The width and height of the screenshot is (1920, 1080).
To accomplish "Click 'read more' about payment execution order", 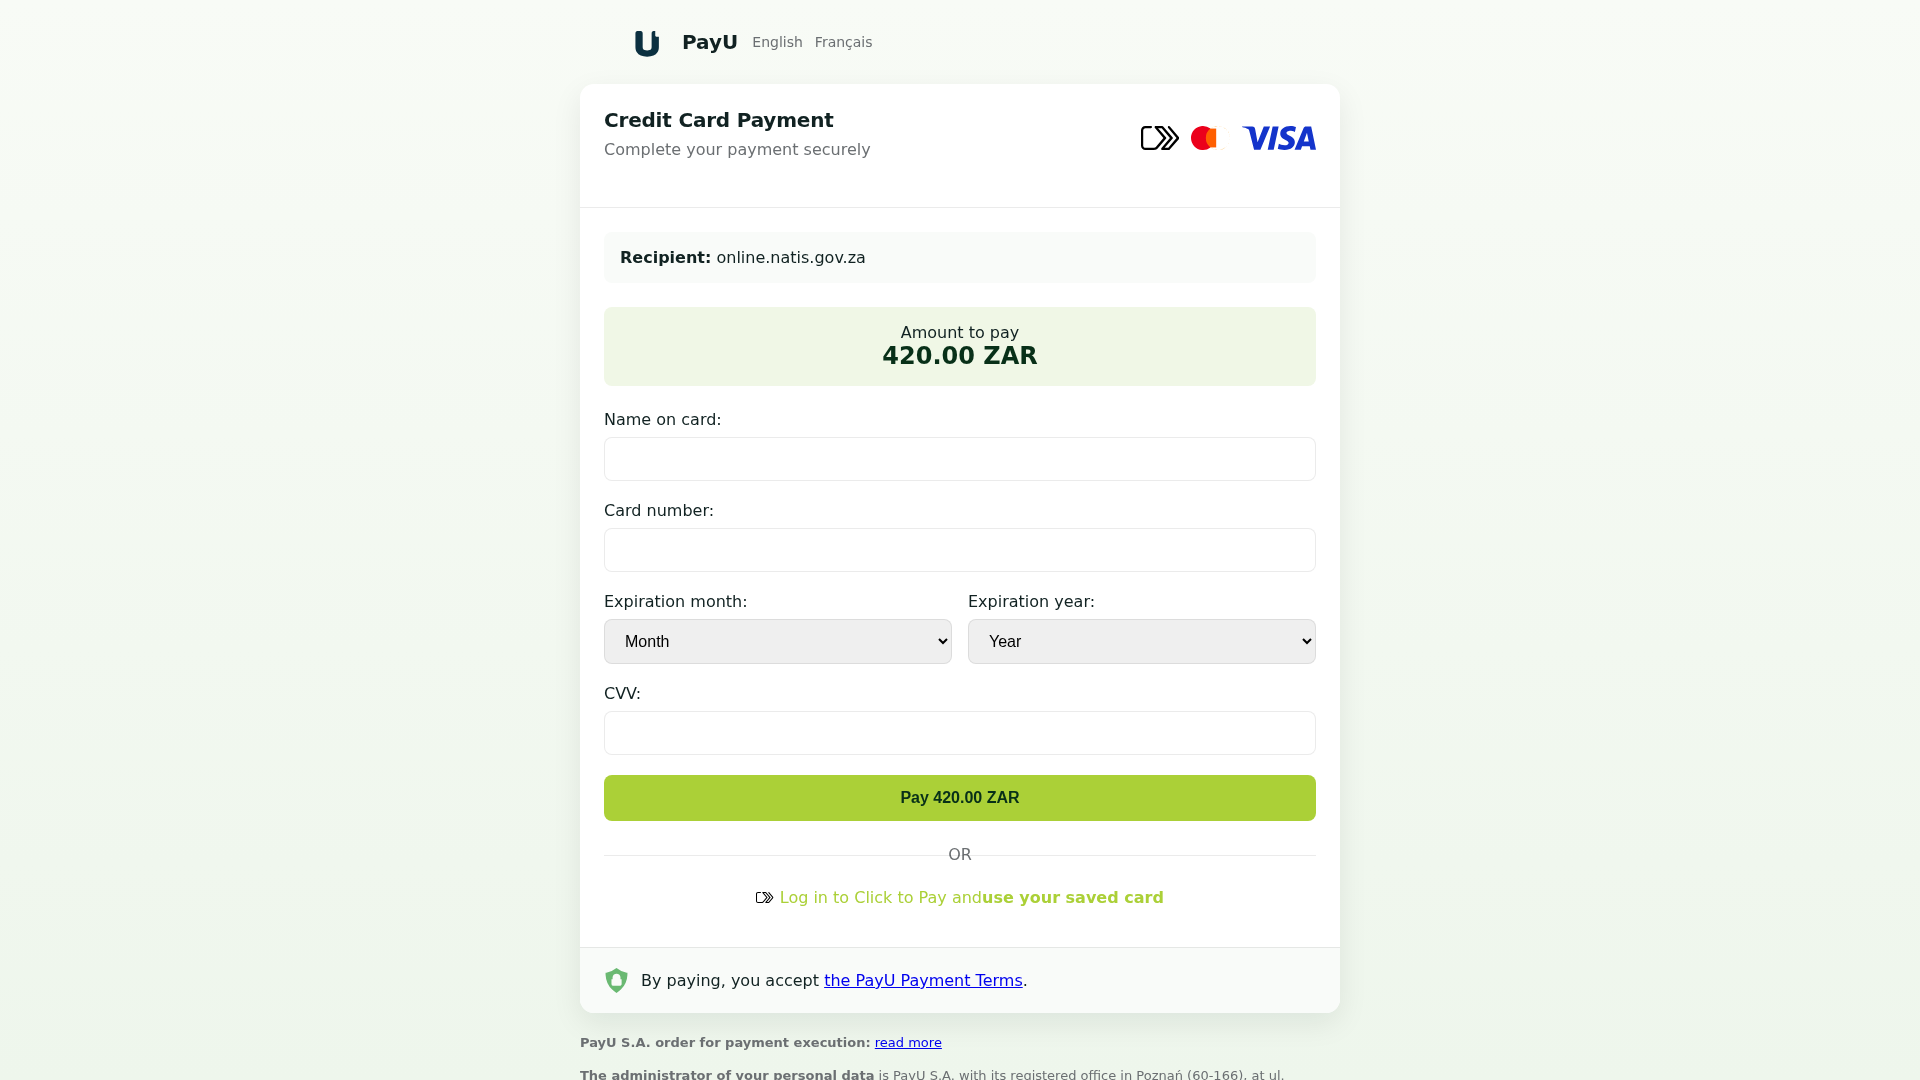I will pyautogui.click(x=908, y=1043).
